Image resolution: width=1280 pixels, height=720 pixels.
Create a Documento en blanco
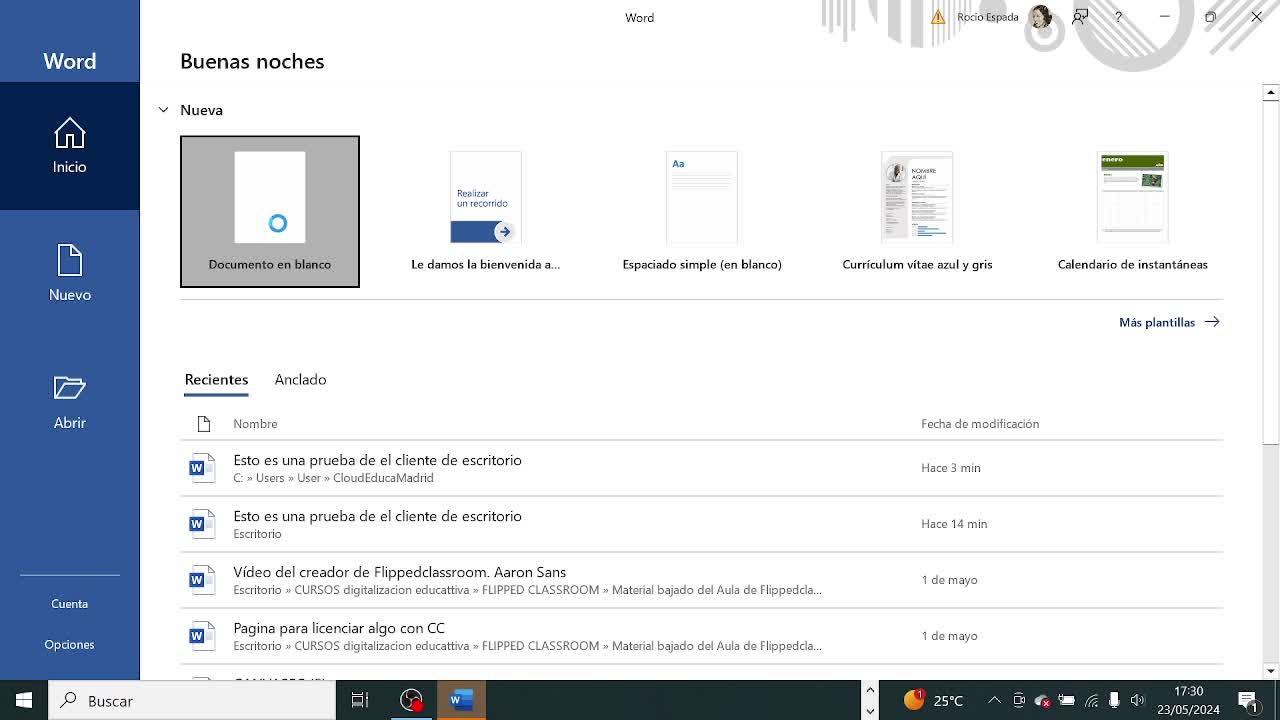point(270,212)
